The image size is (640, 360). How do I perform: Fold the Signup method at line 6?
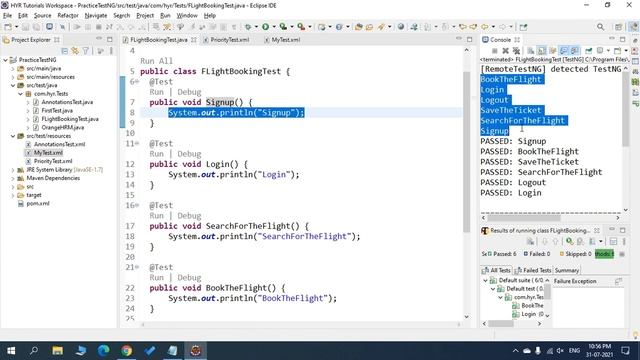[137, 82]
